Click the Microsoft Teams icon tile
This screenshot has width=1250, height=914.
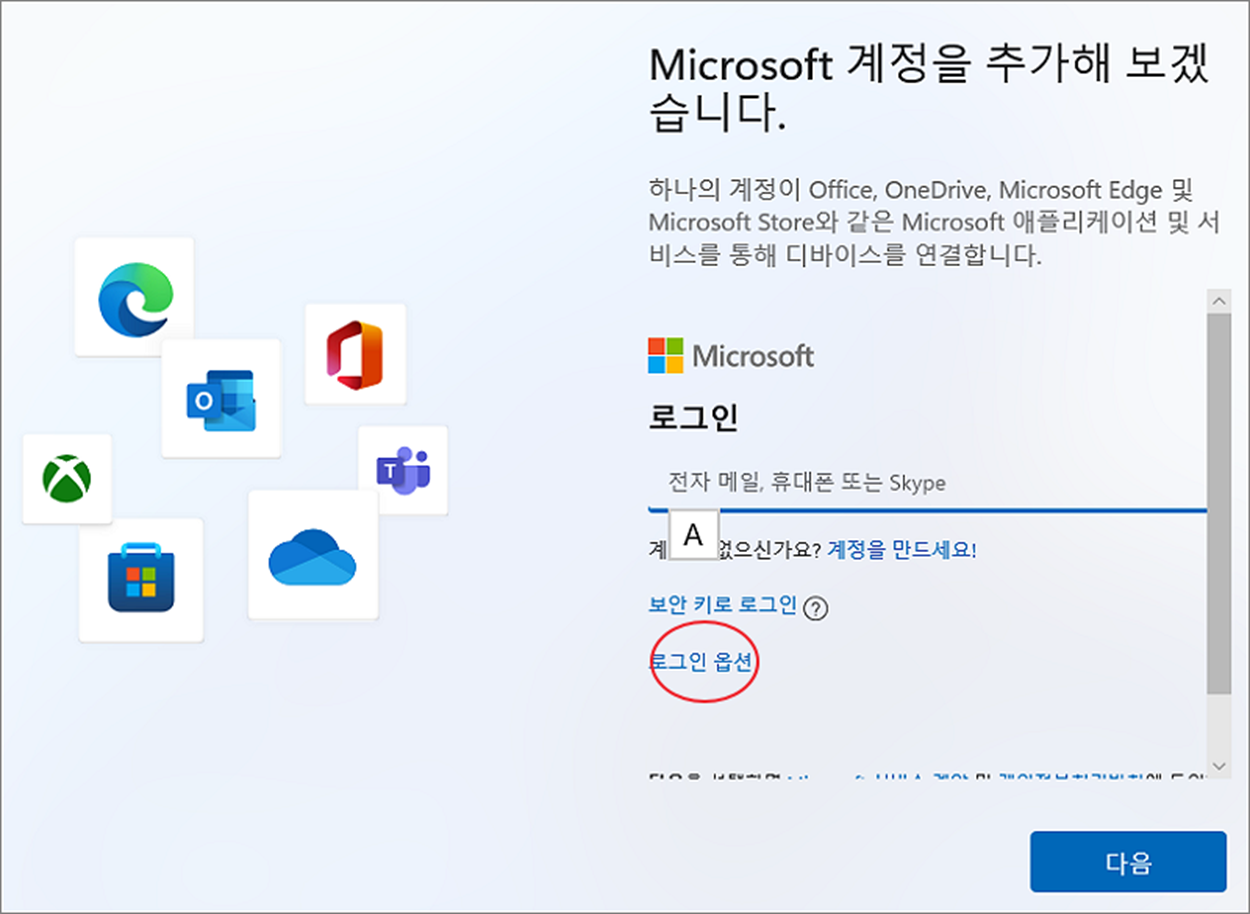pos(403,470)
